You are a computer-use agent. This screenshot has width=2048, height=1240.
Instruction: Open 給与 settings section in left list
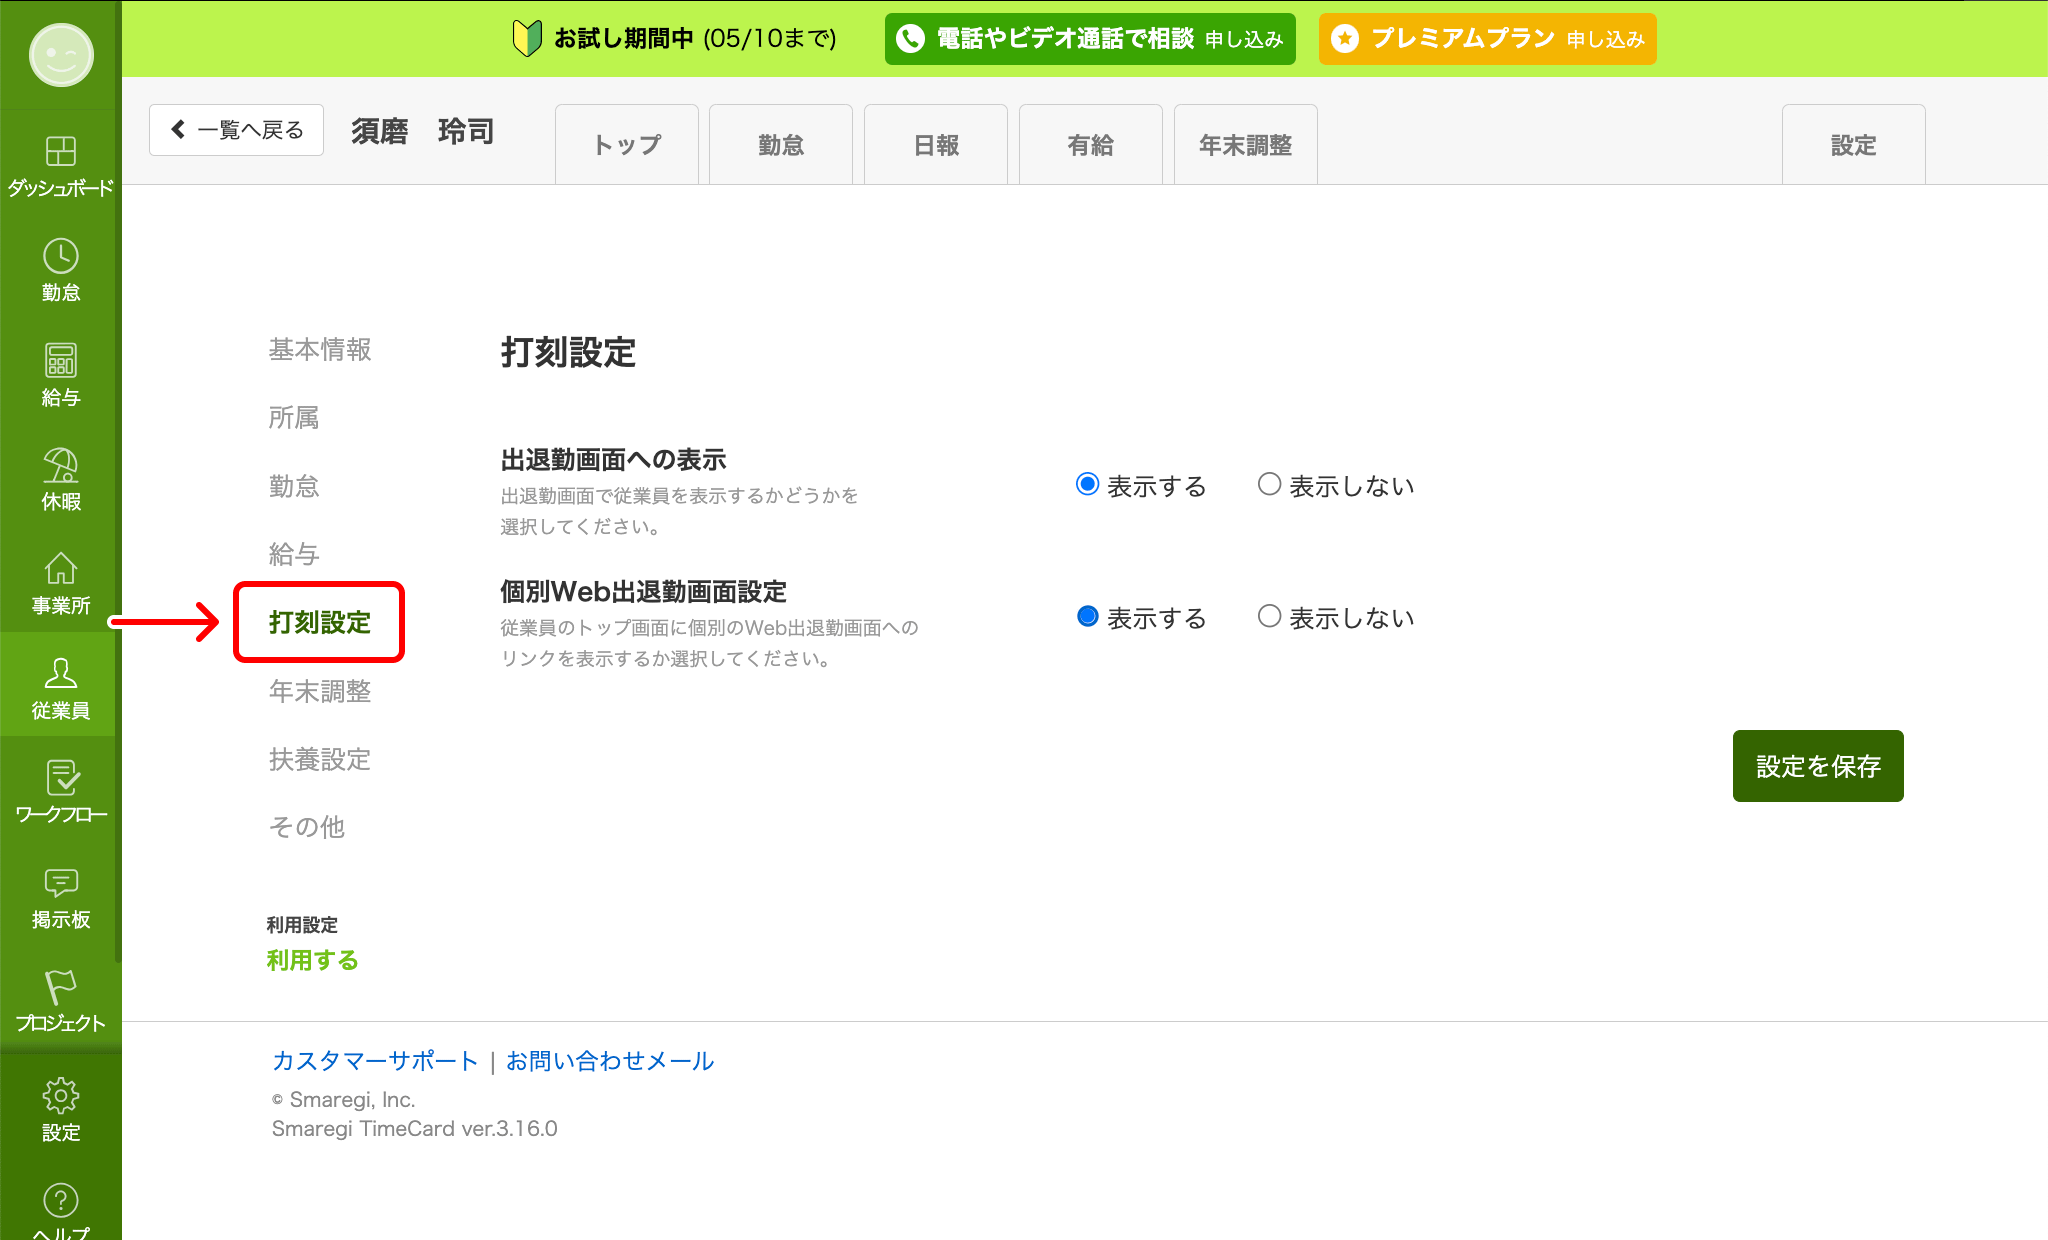tap(294, 554)
